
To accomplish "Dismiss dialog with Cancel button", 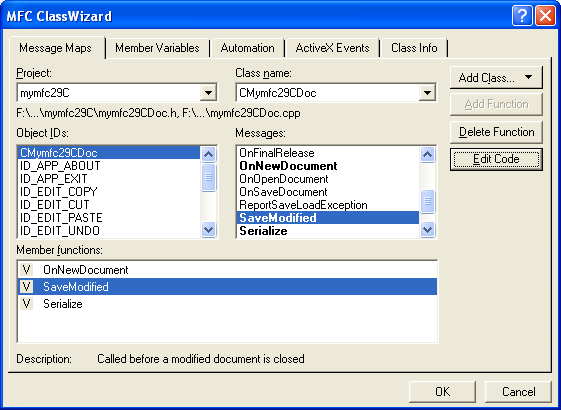I will click(x=518, y=391).
